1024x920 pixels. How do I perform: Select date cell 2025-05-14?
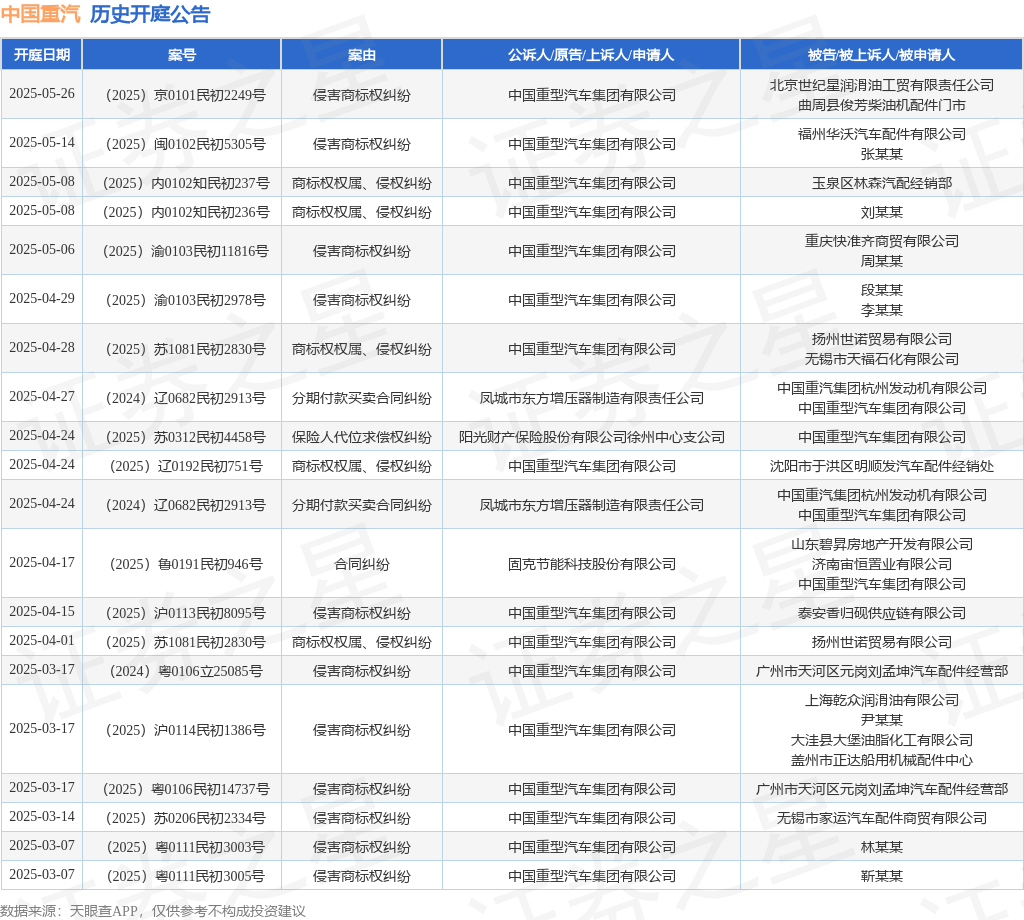pos(42,142)
